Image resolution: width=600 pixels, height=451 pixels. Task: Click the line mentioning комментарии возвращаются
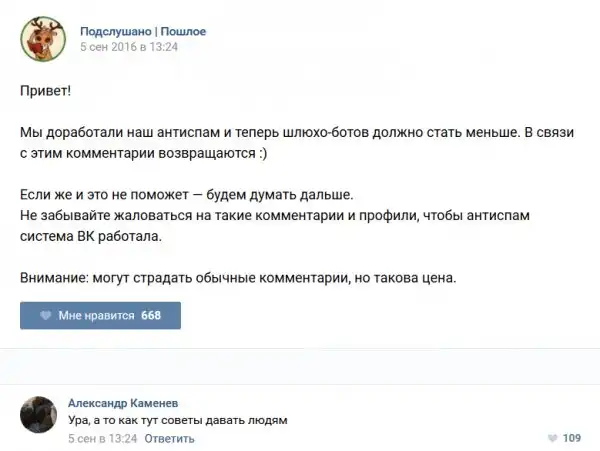(x=143, y=153)
